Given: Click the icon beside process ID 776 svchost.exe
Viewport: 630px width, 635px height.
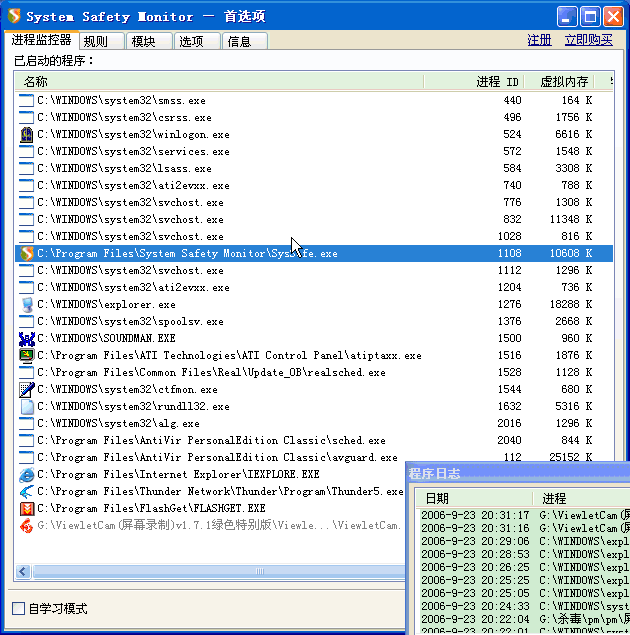Looking at the screenshot, I should coord(26,202).
